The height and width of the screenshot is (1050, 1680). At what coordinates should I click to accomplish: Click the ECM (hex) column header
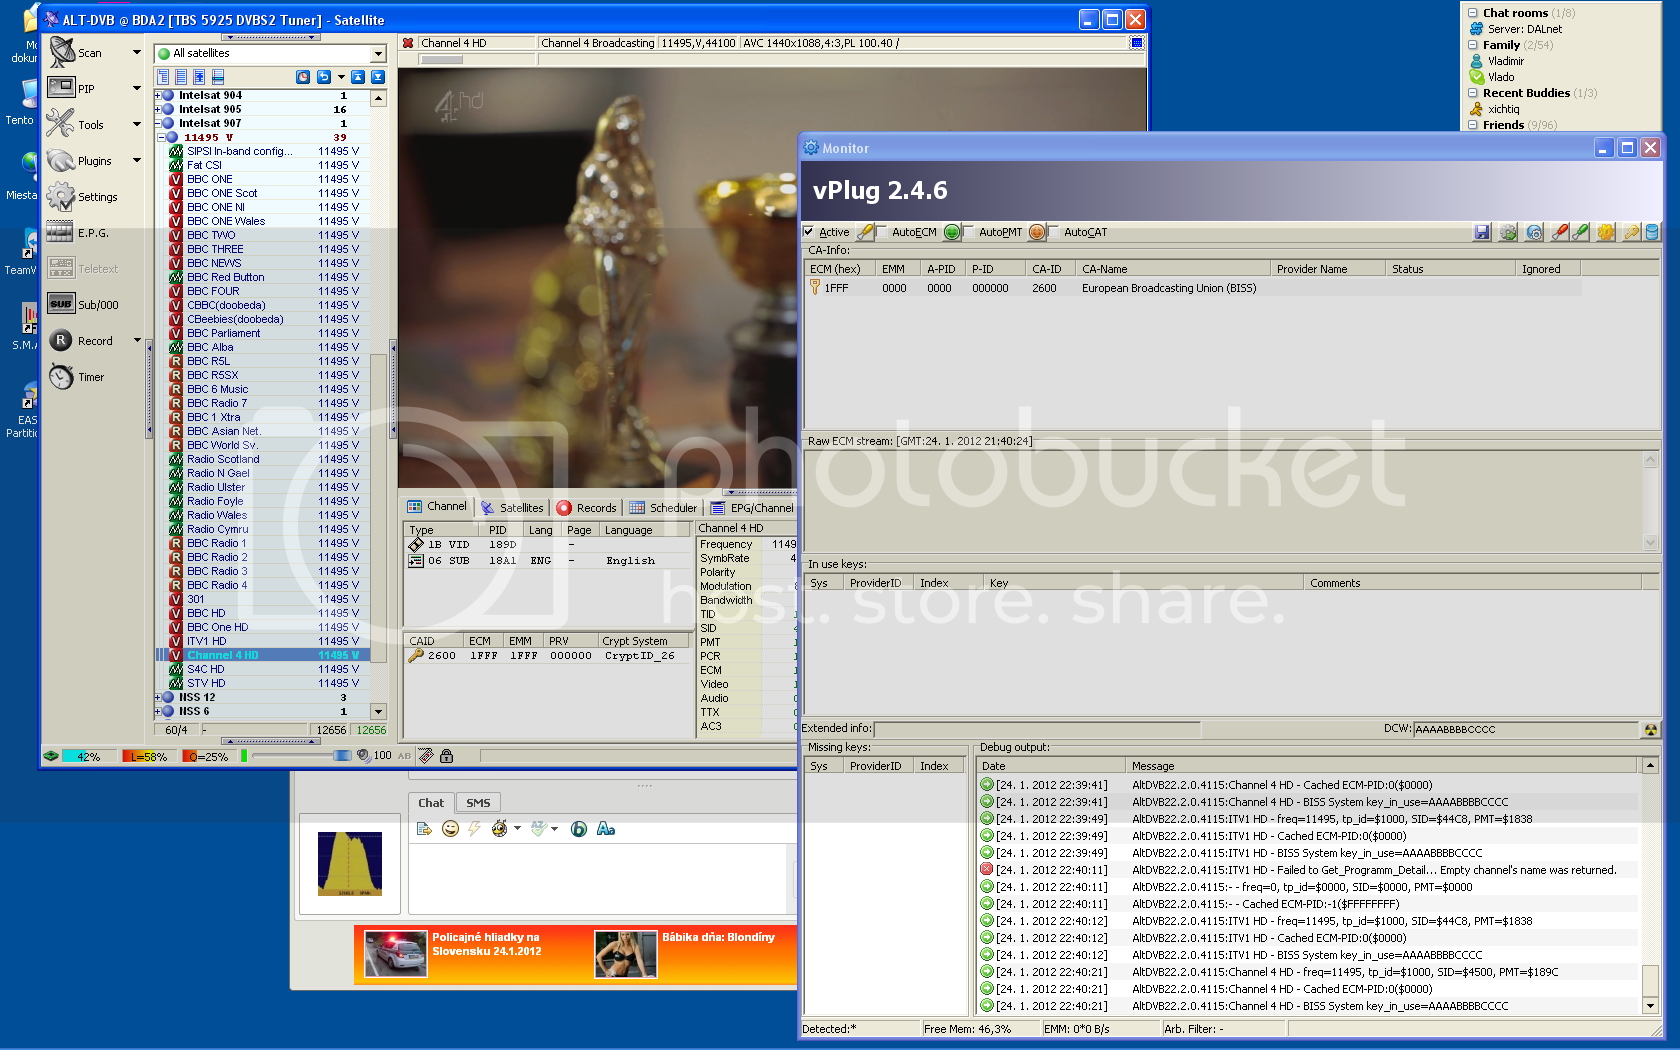(839, 269)
